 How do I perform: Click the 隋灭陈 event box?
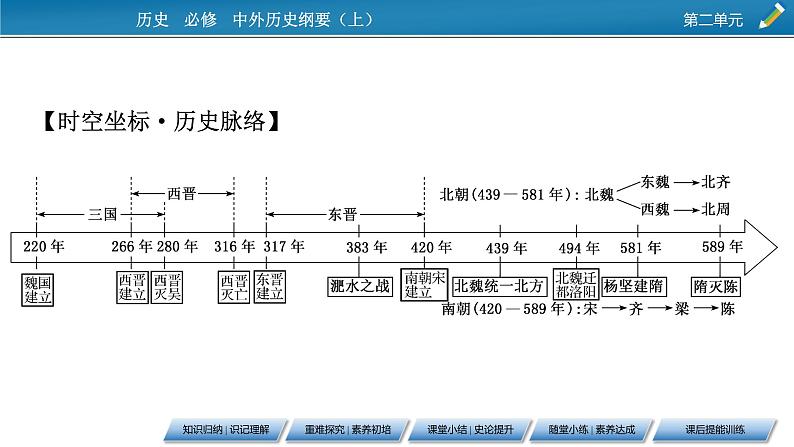point(716,287)
